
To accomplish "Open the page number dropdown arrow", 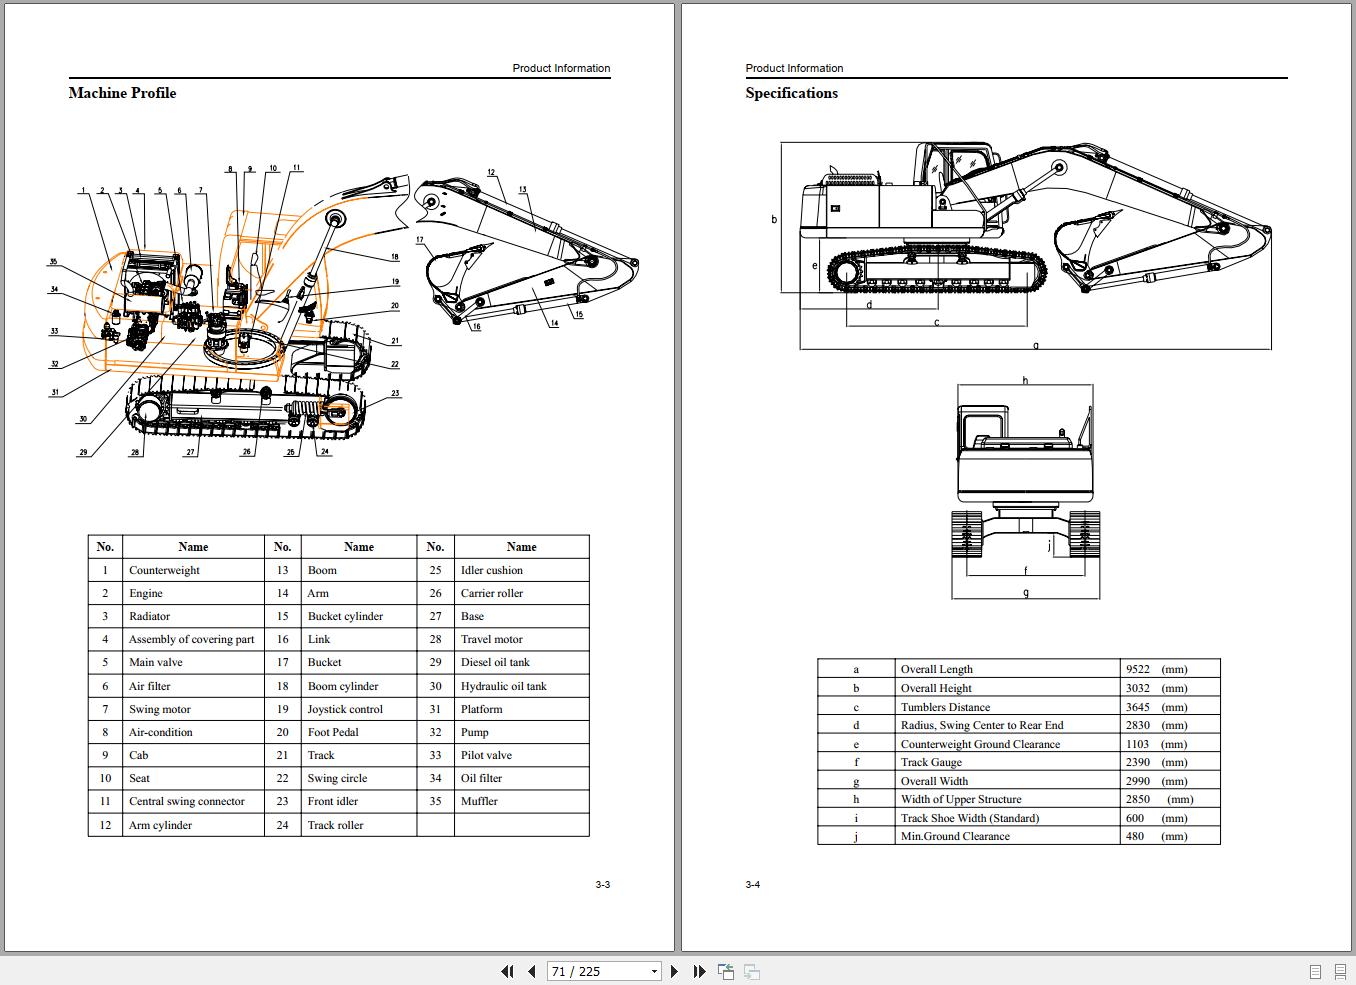I will [x=654, y=971].
